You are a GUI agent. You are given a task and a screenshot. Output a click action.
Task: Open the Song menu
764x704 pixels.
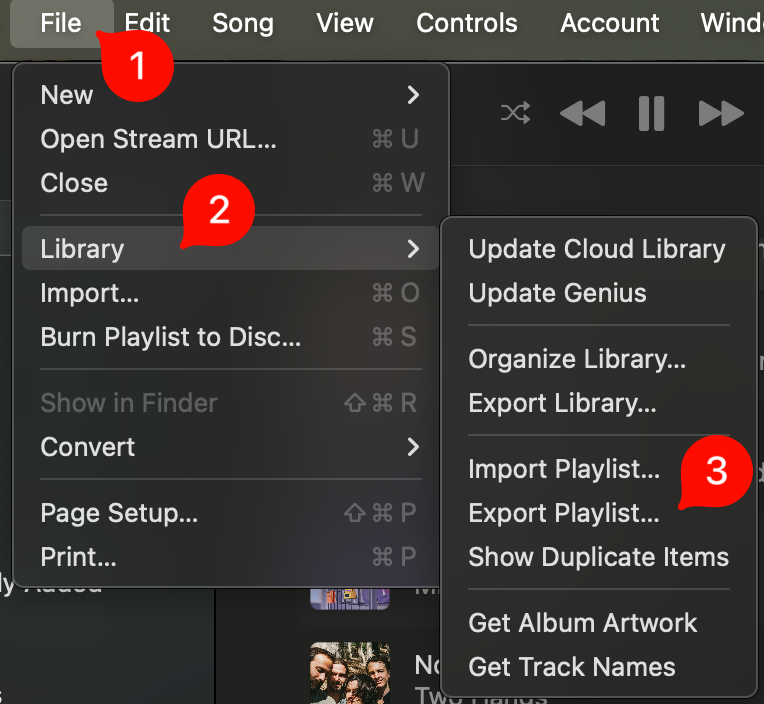pos(243,23)
